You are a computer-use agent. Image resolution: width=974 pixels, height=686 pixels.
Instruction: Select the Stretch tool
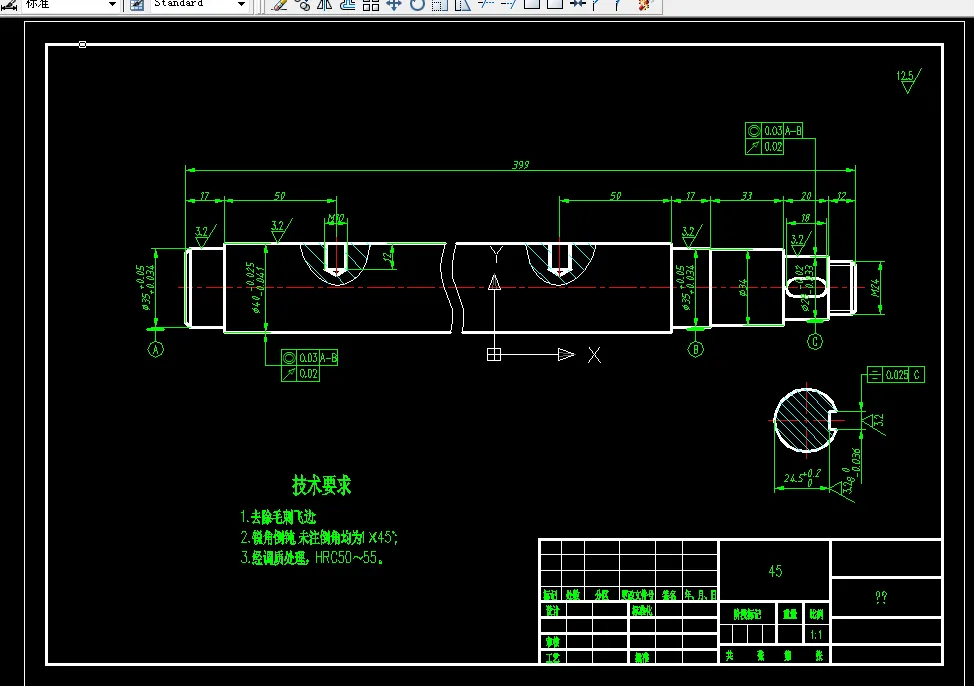[x=463, y=5]
